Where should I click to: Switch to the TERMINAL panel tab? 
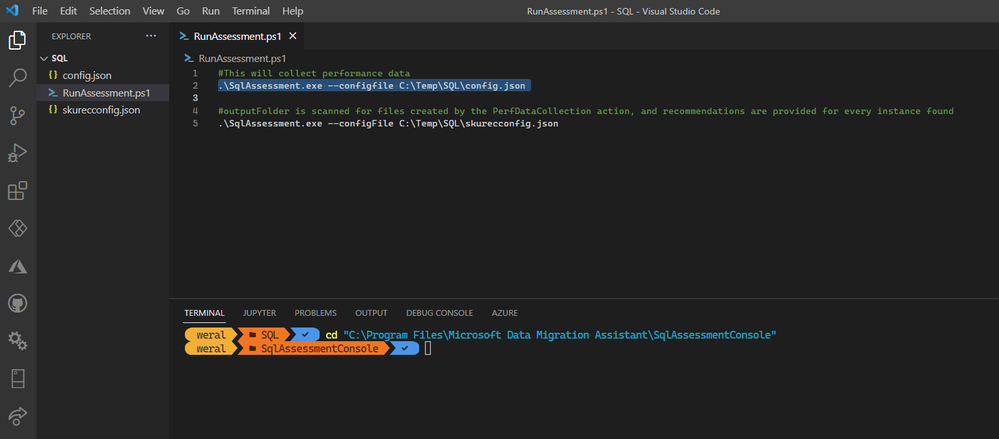(x=205, y=313)
